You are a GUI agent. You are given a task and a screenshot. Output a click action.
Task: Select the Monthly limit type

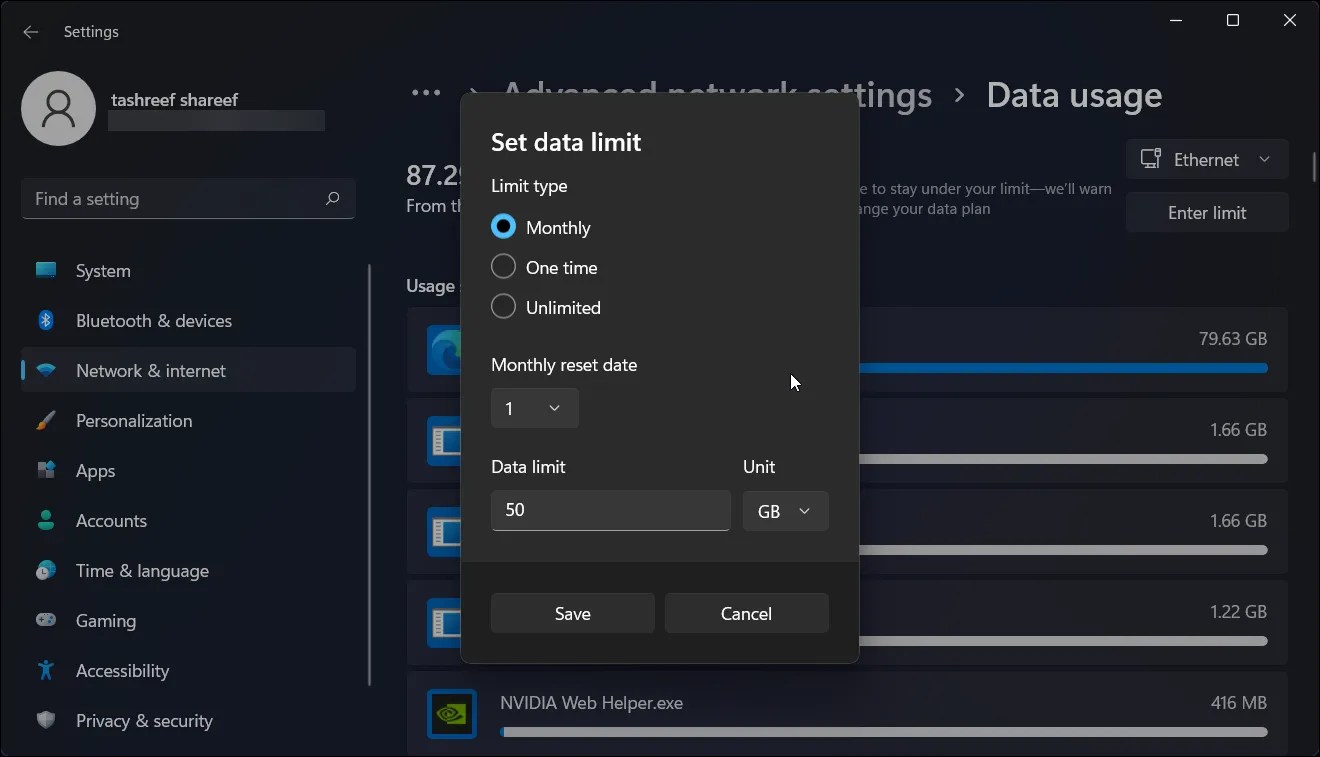(503, 226)
